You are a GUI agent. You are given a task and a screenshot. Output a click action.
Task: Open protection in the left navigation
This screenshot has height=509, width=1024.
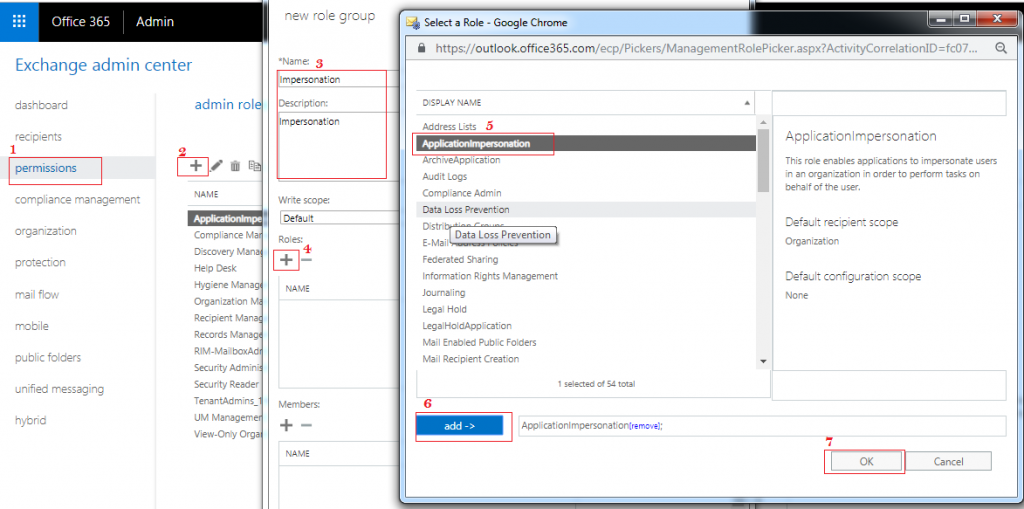tap(40, 262)
